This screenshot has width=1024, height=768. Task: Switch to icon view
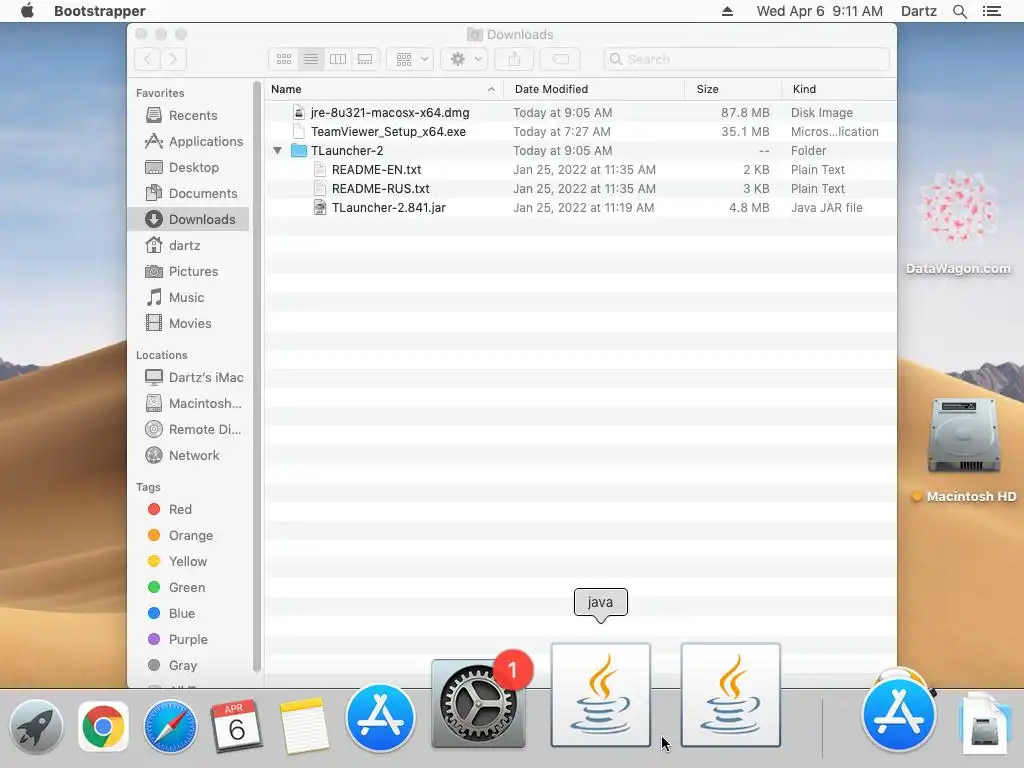coord(283,59)
